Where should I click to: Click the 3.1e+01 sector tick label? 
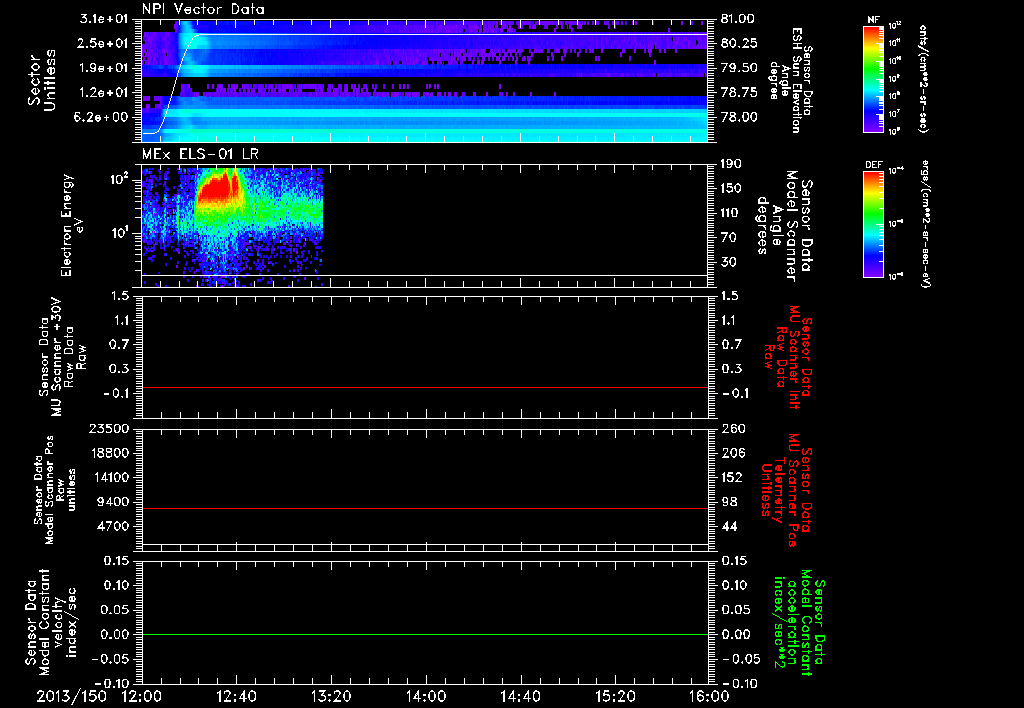pos(104,19)
